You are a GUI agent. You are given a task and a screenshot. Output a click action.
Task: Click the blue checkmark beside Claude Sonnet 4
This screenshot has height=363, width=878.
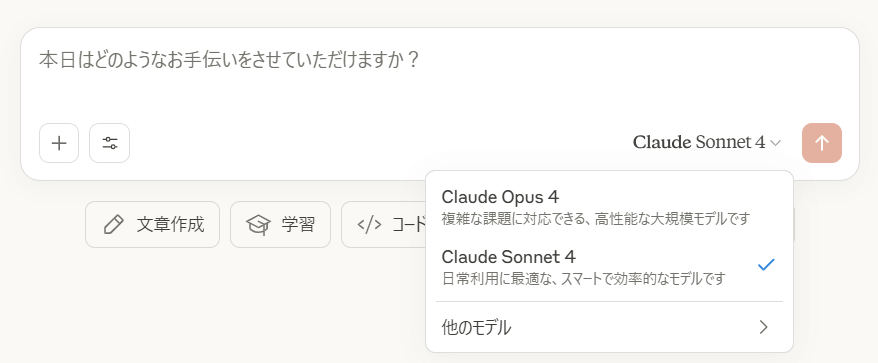tap(765, 265)
